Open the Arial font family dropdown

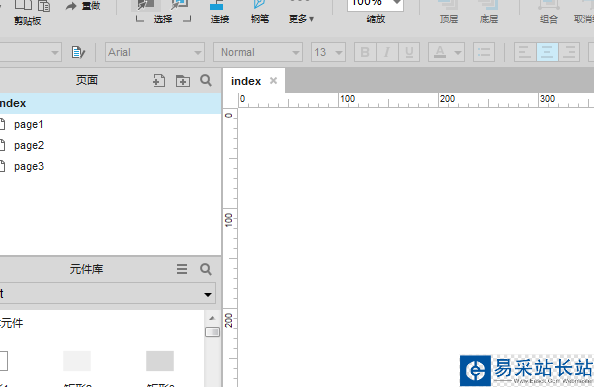[x=155, y=52]
